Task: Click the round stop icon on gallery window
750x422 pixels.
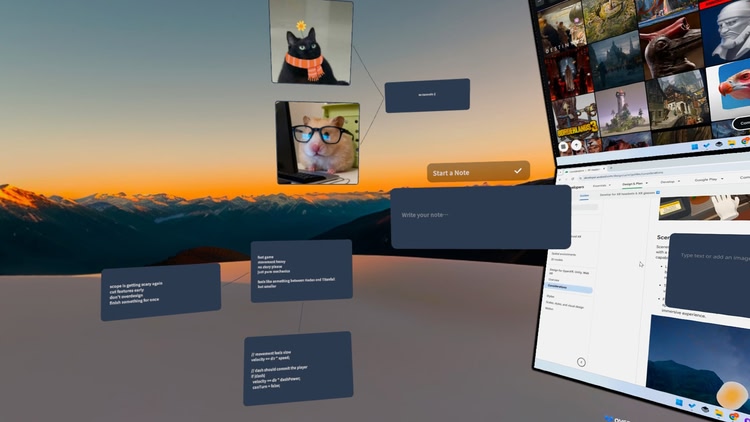Action: (564, 145)
